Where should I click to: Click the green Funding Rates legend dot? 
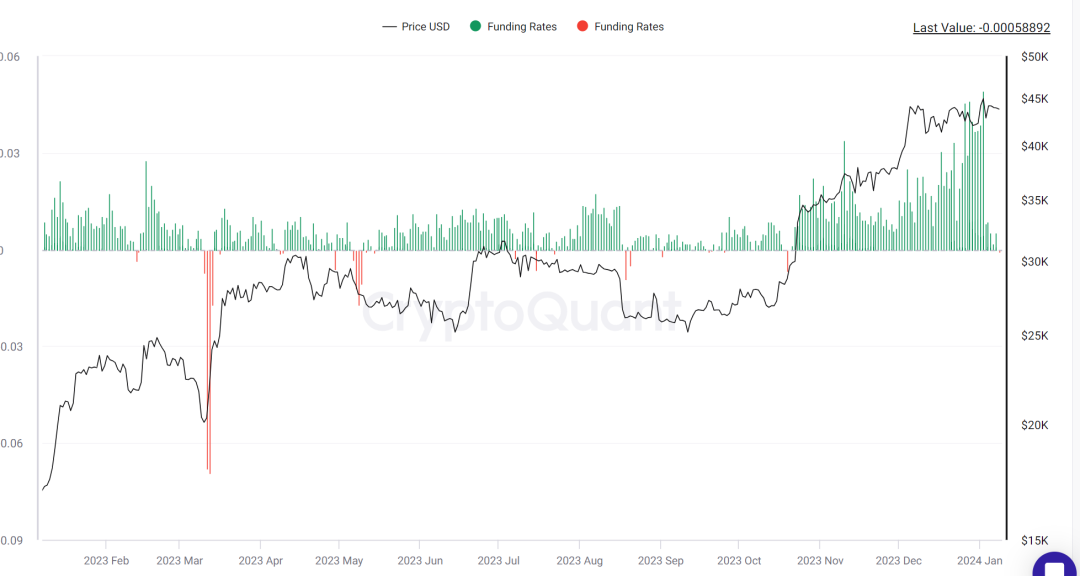[x=475, y=27]
